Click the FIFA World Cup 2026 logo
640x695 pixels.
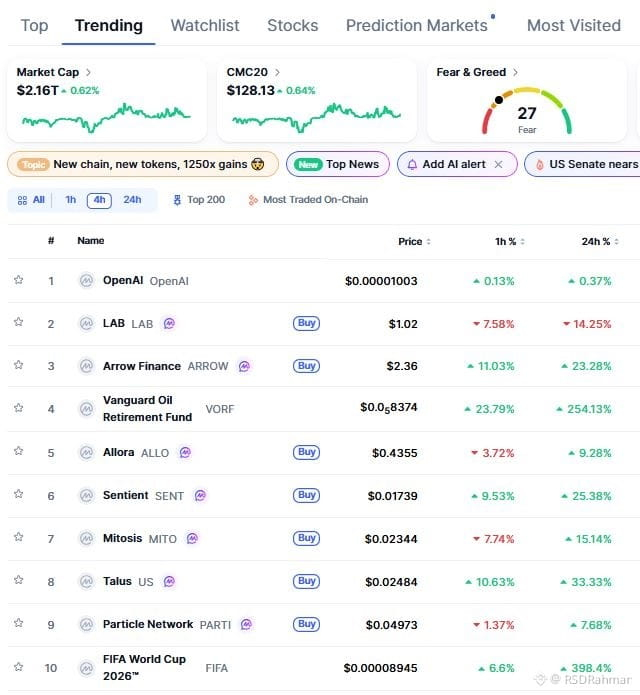click(x=86, y=668)
